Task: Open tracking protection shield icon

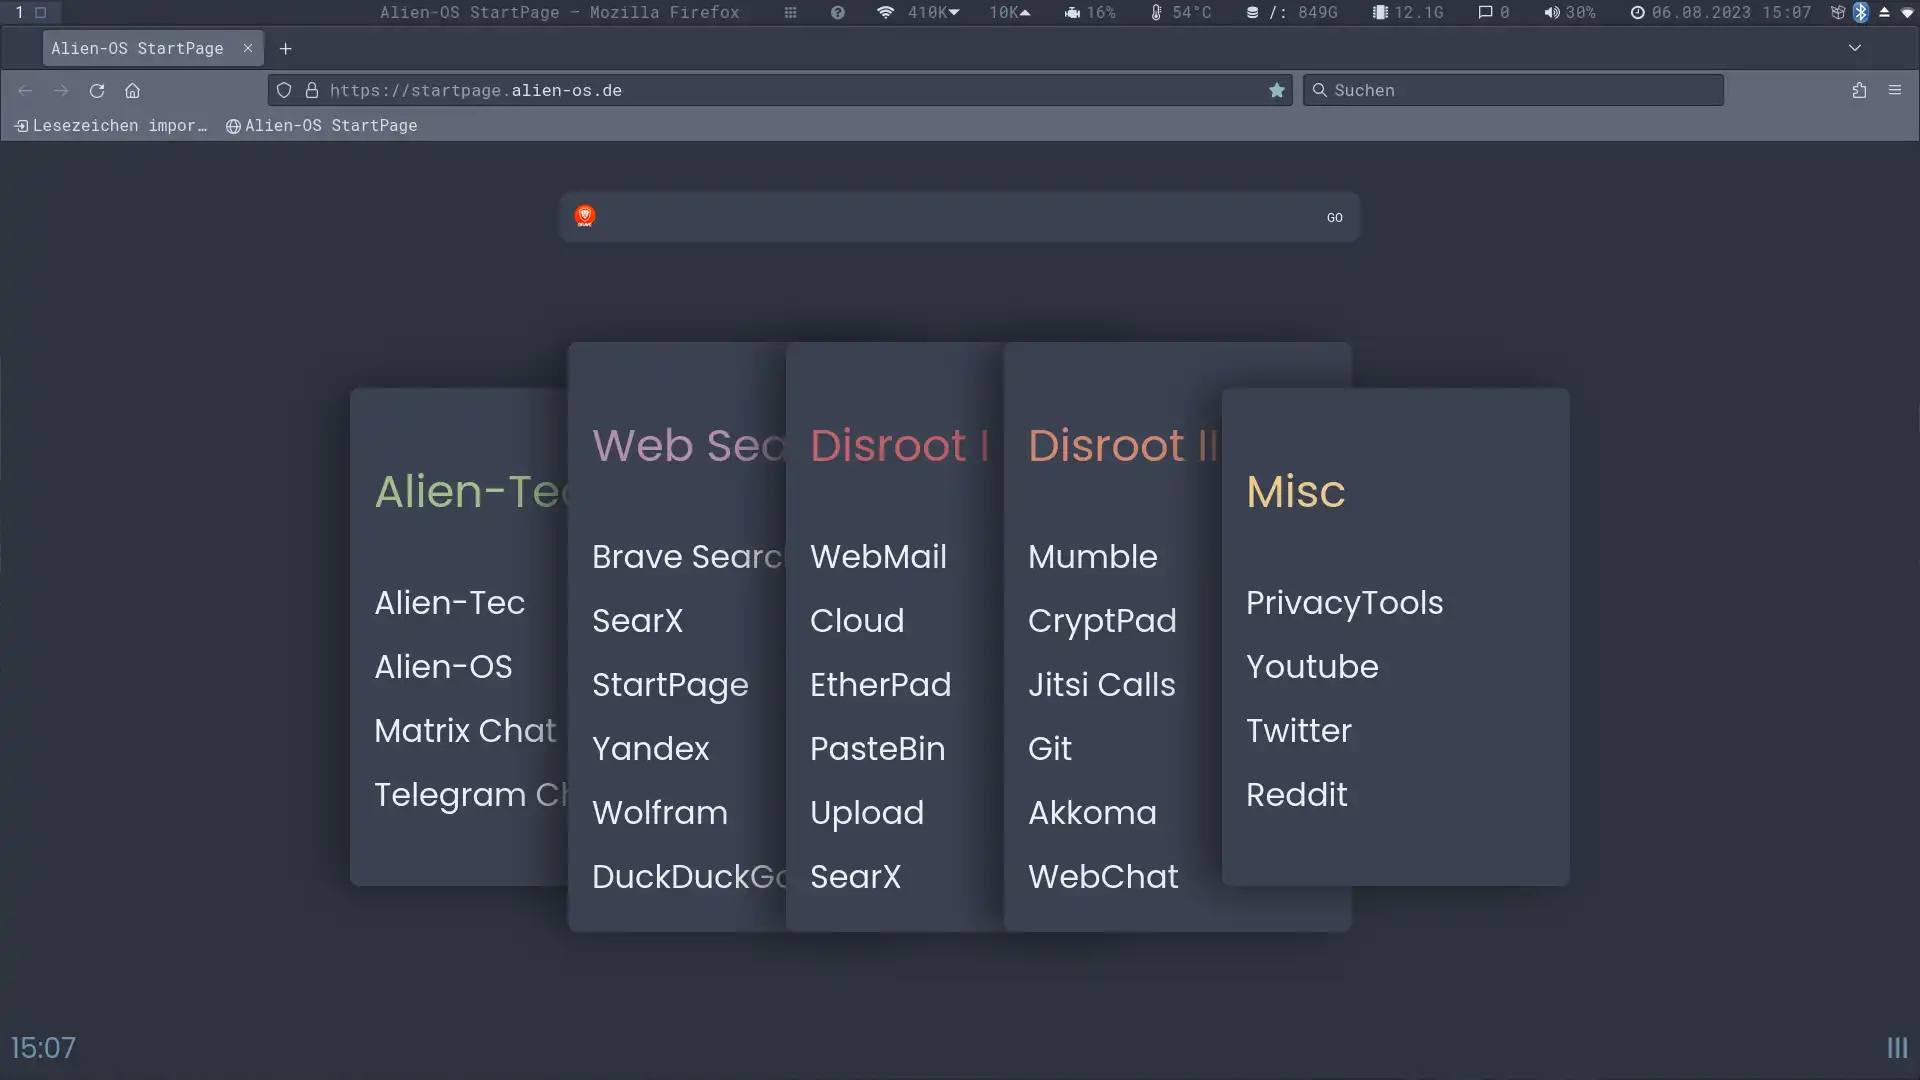Action: pyautogui.click(x=284, y=90)
